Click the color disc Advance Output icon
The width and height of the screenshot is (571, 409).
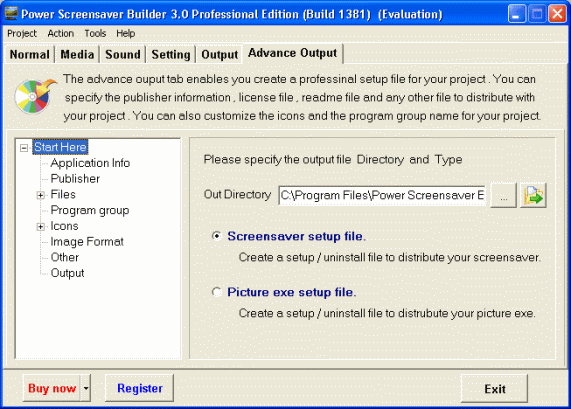35,96
